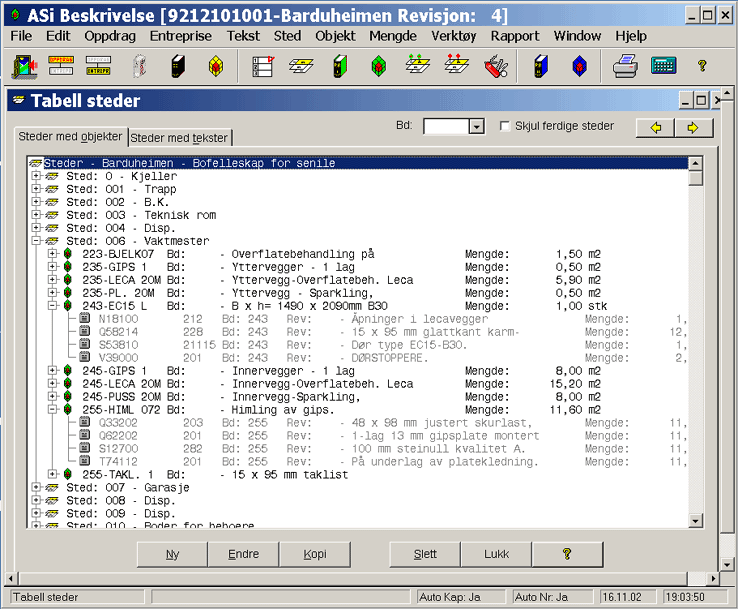Image resolution: width=738 pixels, height=609 pixels.
Task: Click the Slett button
Action: pyautogui.click(x=425, y=554)
